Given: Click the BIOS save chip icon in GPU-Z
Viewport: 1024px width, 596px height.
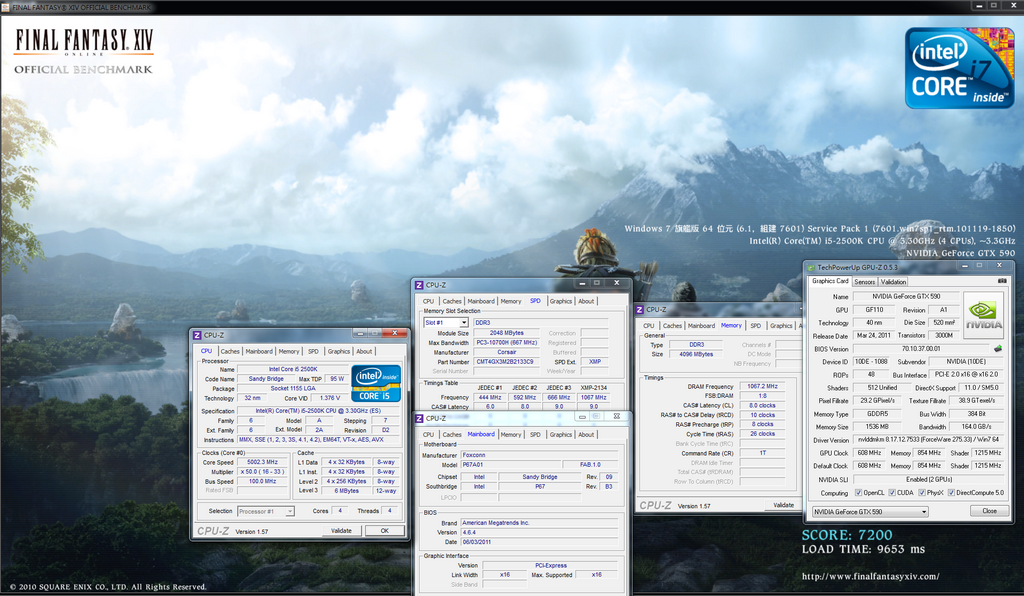Looking at the screenshot, I should 998,349.
